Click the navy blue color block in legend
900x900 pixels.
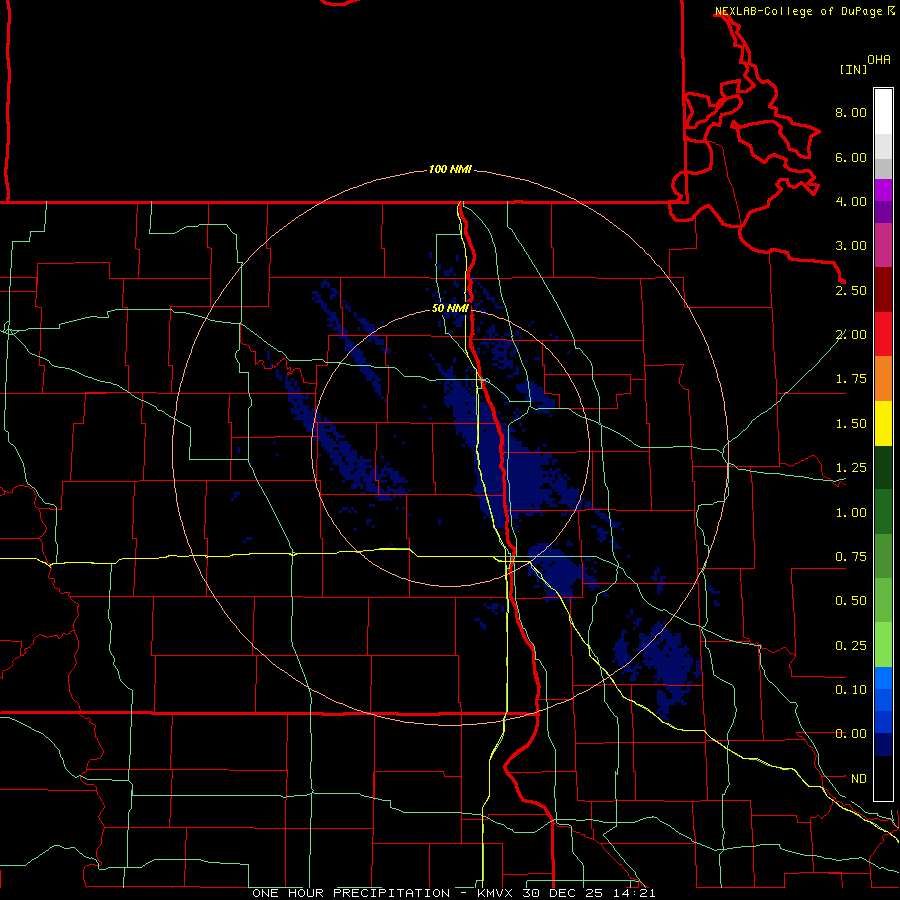883,745
